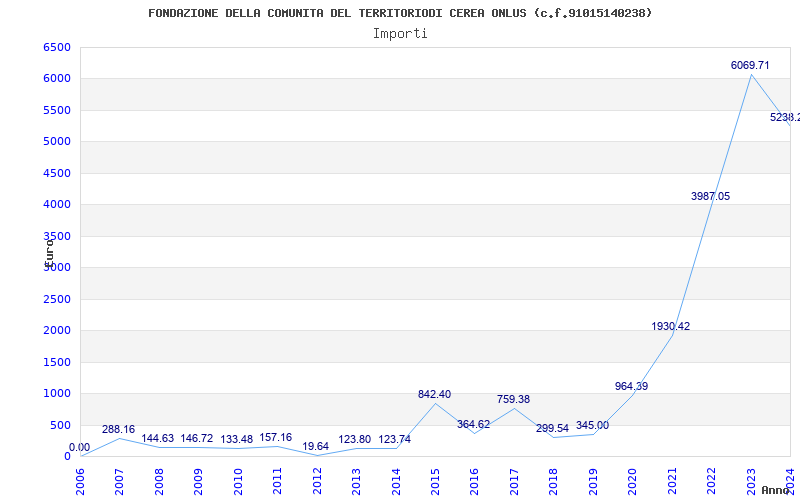
Task: Click the 'Importi' subtitle
Action: pos(400,34)
